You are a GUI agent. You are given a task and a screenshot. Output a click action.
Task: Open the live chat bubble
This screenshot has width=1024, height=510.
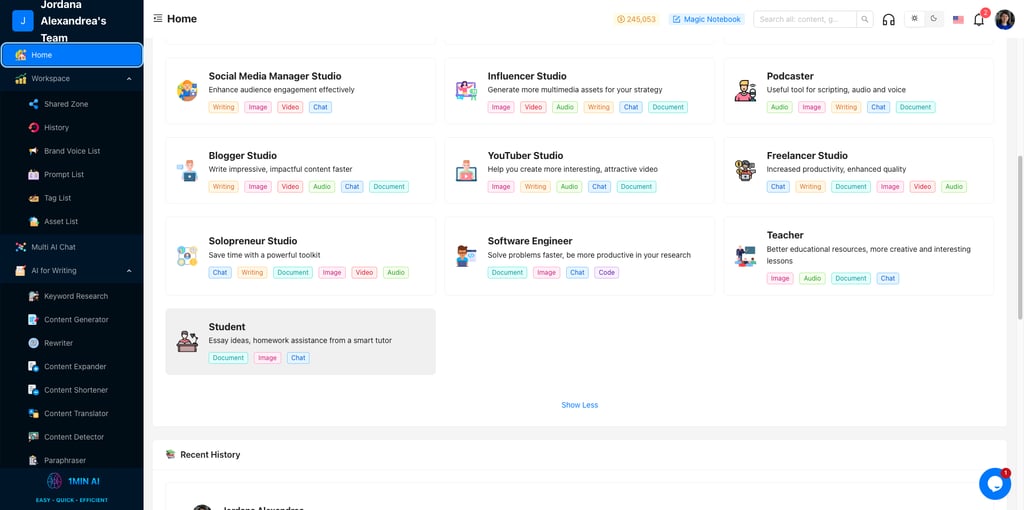995,484
